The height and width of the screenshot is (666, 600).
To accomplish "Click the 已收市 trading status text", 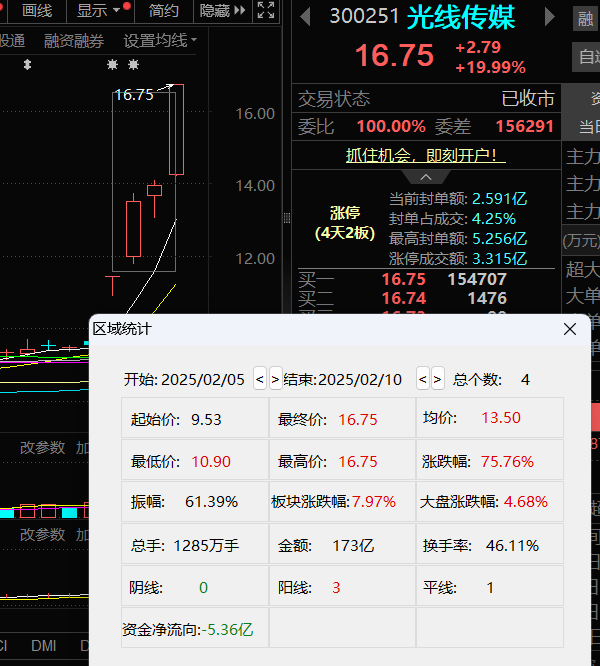I will [528, 99].
